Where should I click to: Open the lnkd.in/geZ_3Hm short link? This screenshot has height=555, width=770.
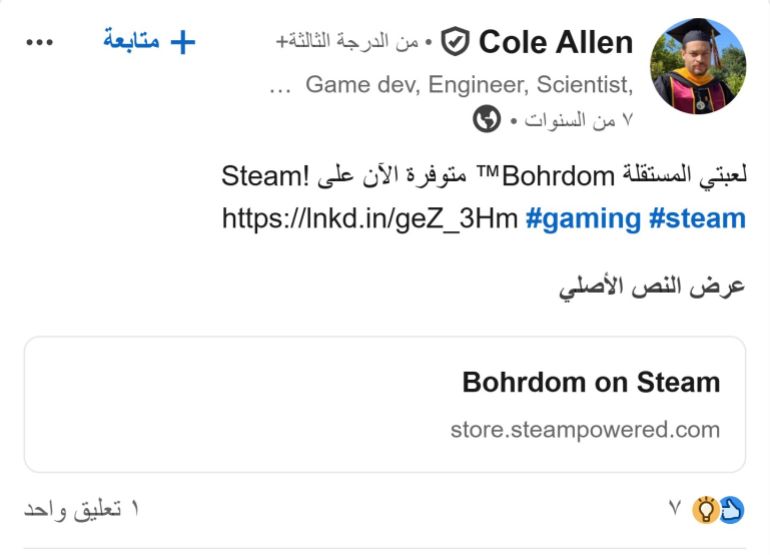pyautogui.click(x=369, y=219)
